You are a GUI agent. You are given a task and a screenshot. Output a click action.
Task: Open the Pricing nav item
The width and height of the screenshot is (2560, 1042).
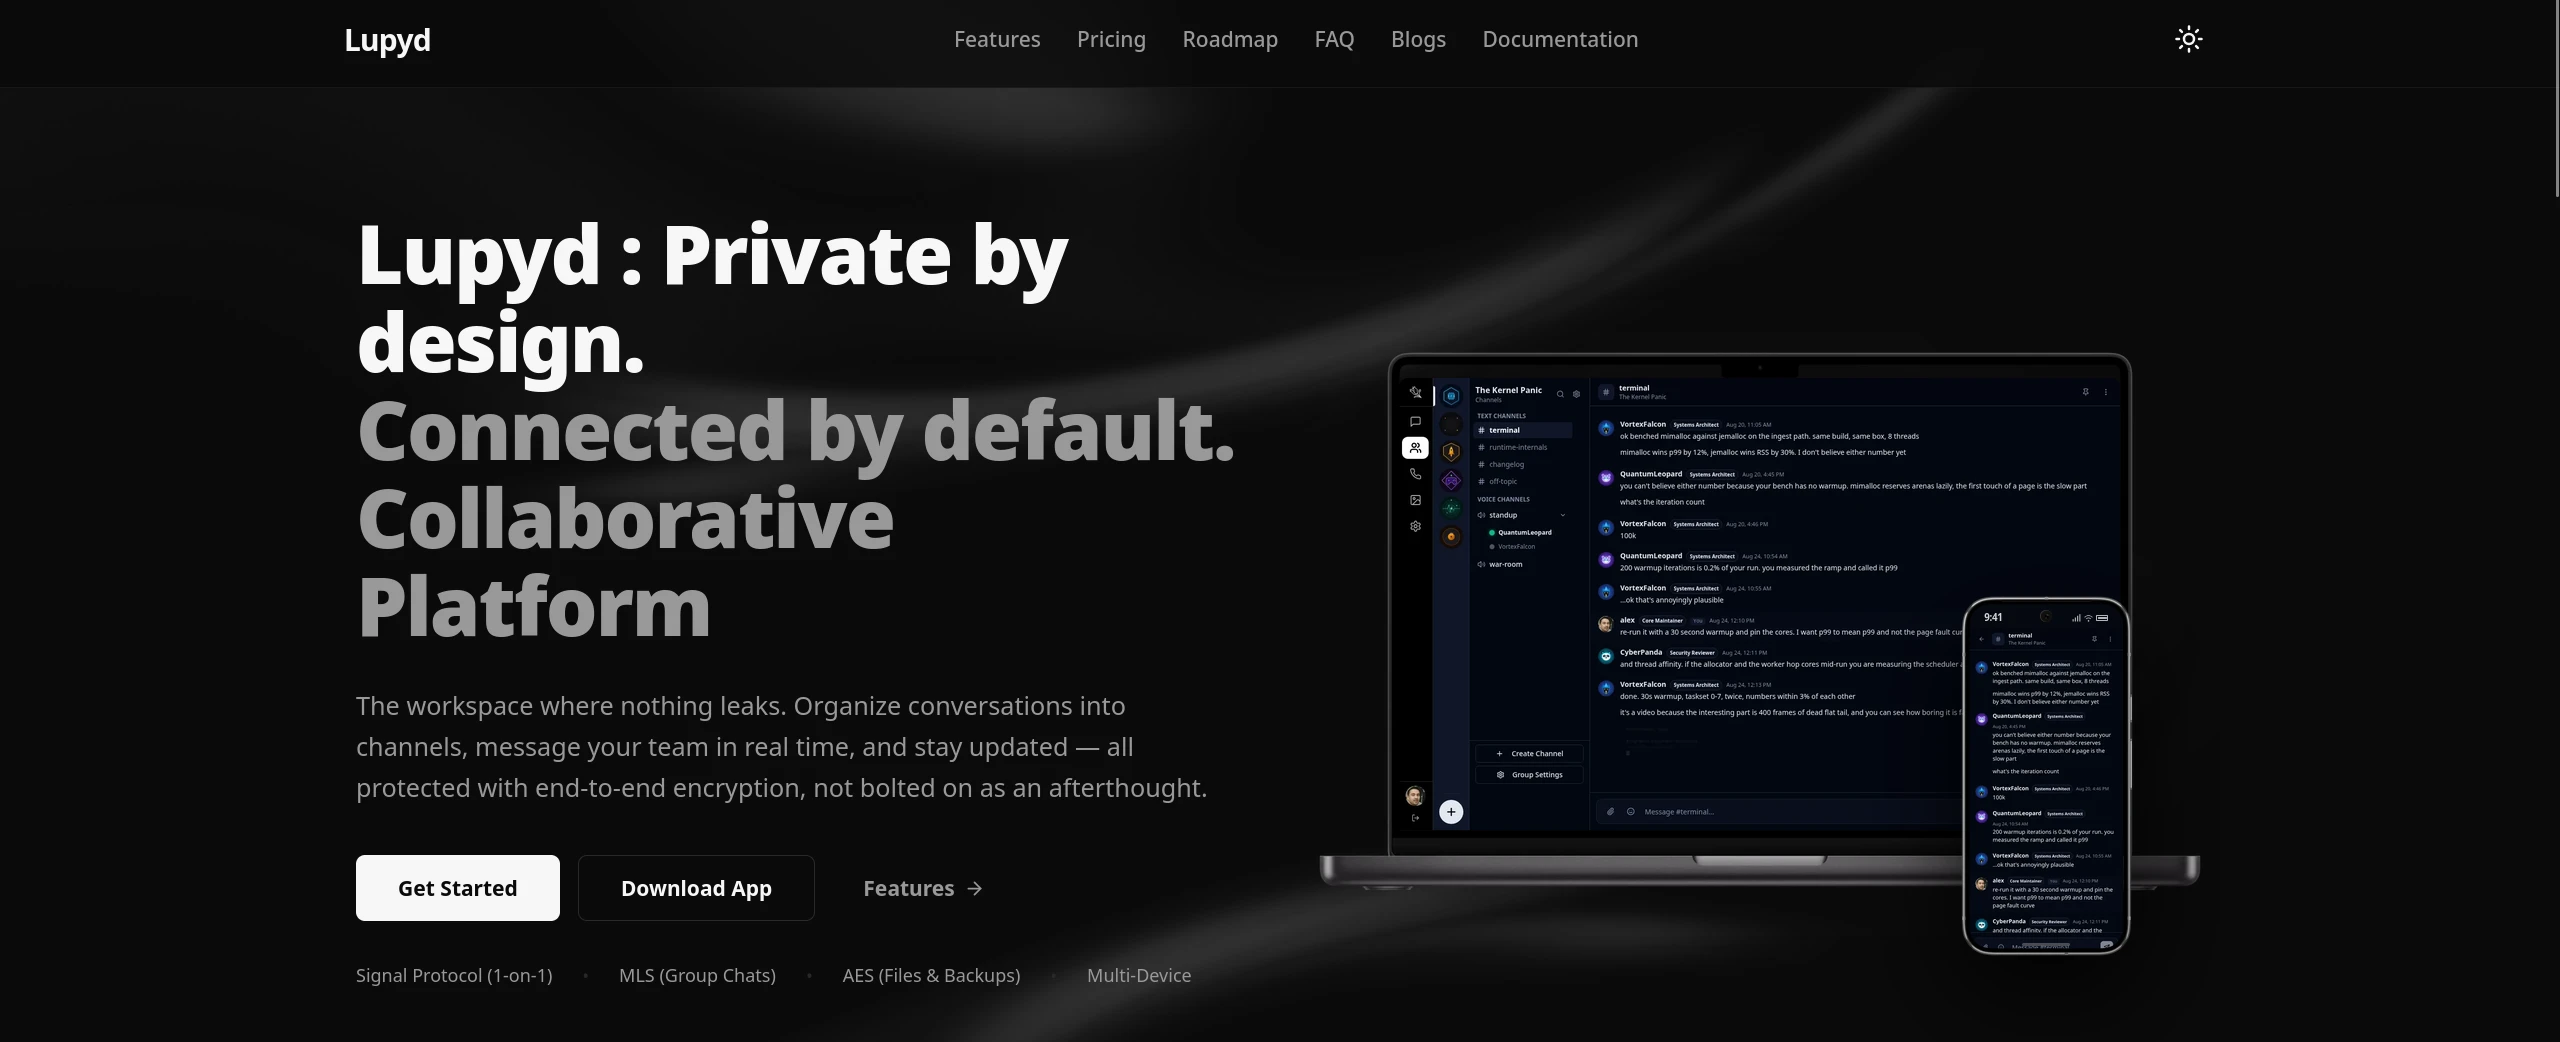click(x=1111, y=39)
